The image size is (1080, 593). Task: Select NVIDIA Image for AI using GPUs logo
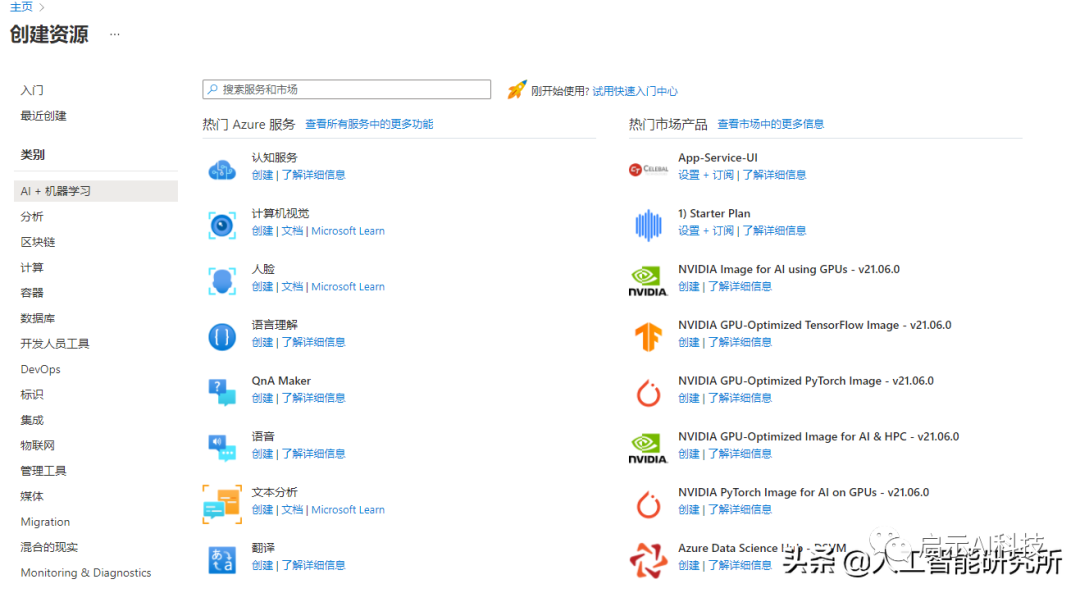[648, 281]
